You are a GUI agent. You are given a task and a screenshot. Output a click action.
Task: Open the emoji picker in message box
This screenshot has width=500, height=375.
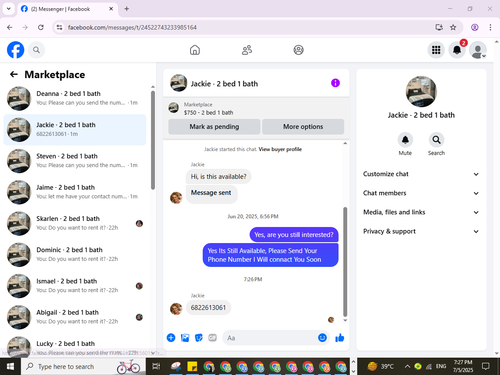coord(322,338)
